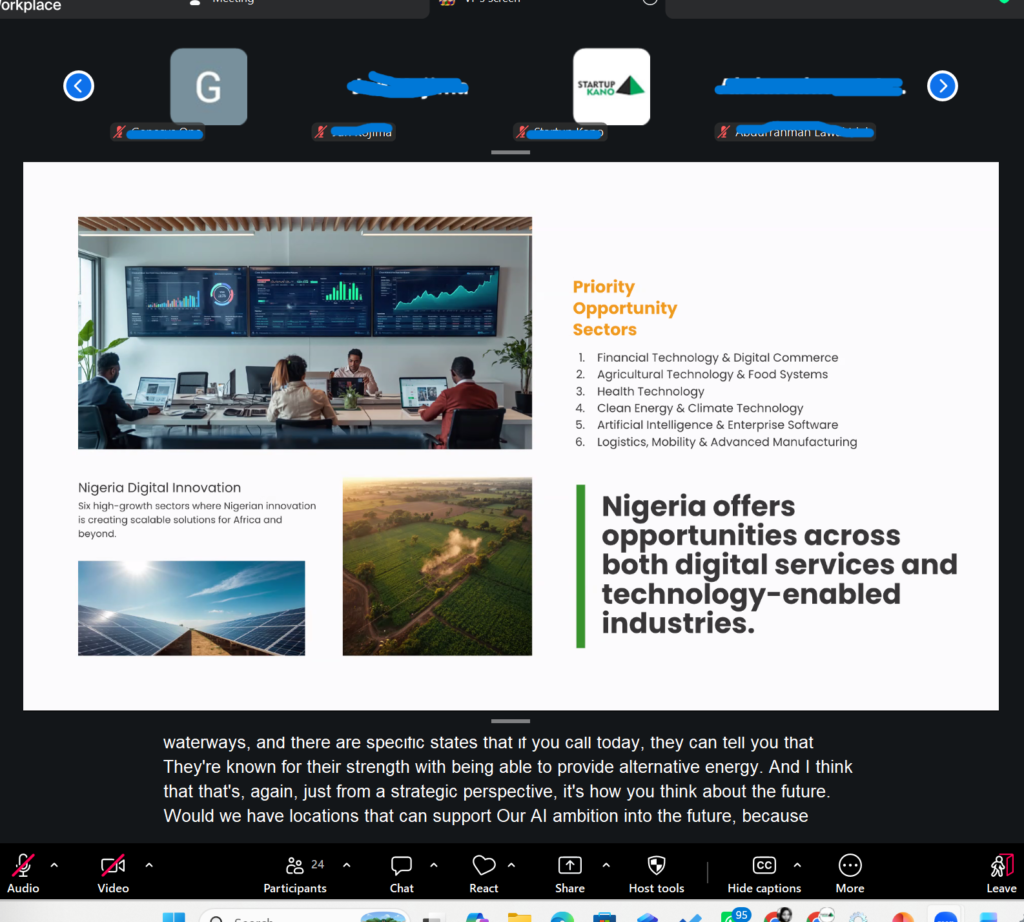The width and height of the screenshot is (1024, 922).
Task: Expand chat options chevron beside Chat
Action: click(434, 865)
